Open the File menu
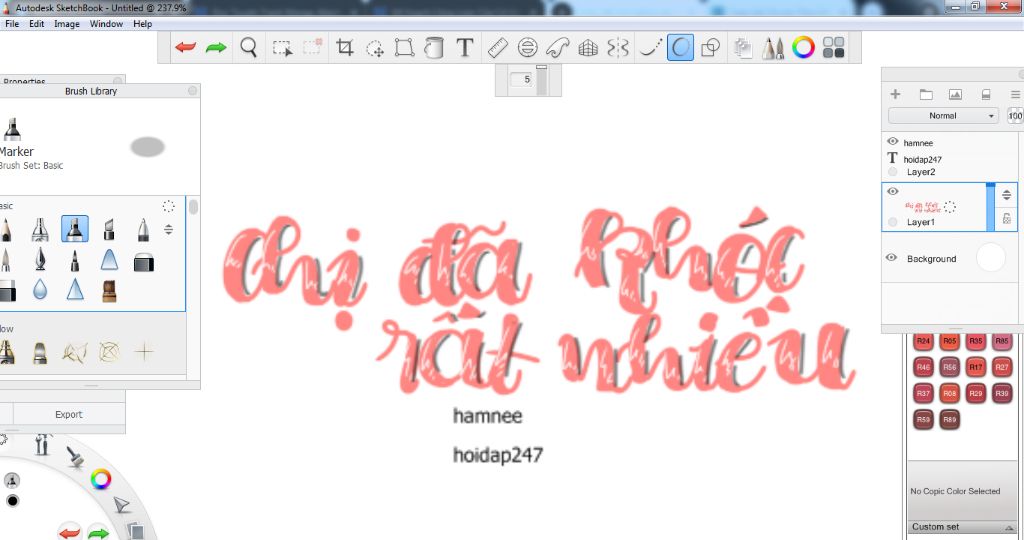The height and width of the screenshot is (540, 1024). 12,24
